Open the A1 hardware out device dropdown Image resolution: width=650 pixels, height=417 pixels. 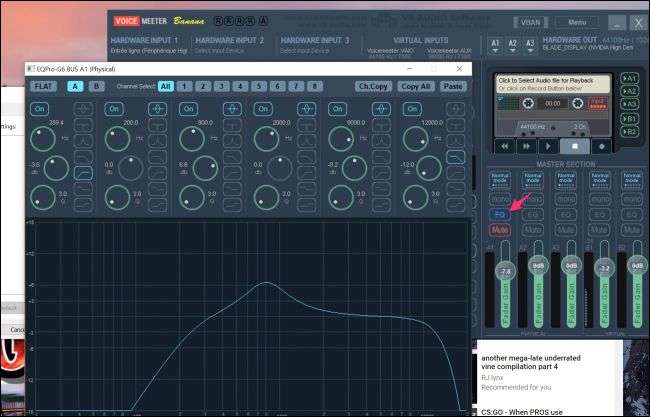coord(496,43)
